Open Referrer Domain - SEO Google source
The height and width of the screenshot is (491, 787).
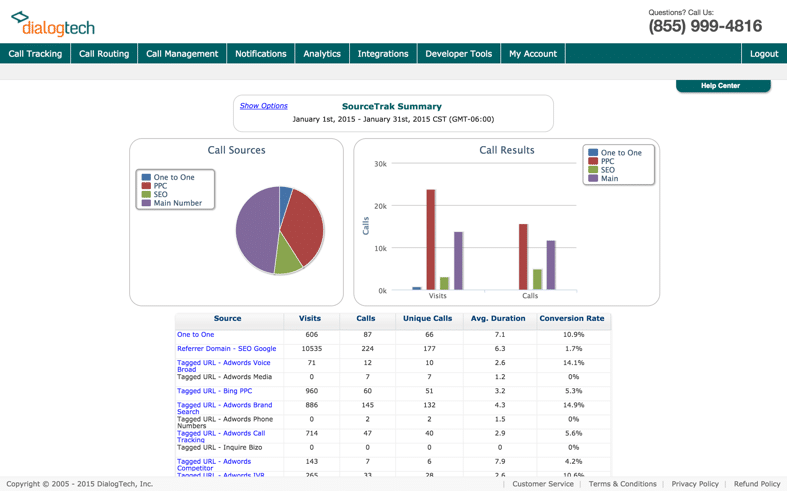226,348
